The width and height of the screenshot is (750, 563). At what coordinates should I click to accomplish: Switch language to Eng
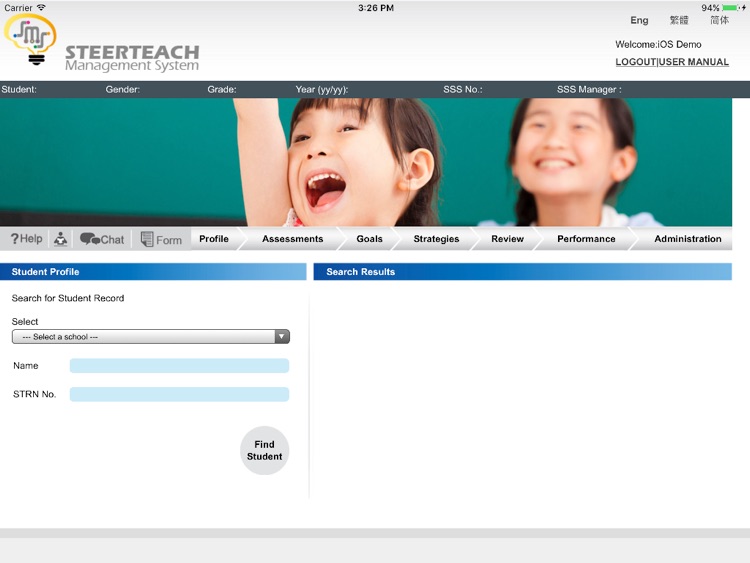tap(639, 20)
